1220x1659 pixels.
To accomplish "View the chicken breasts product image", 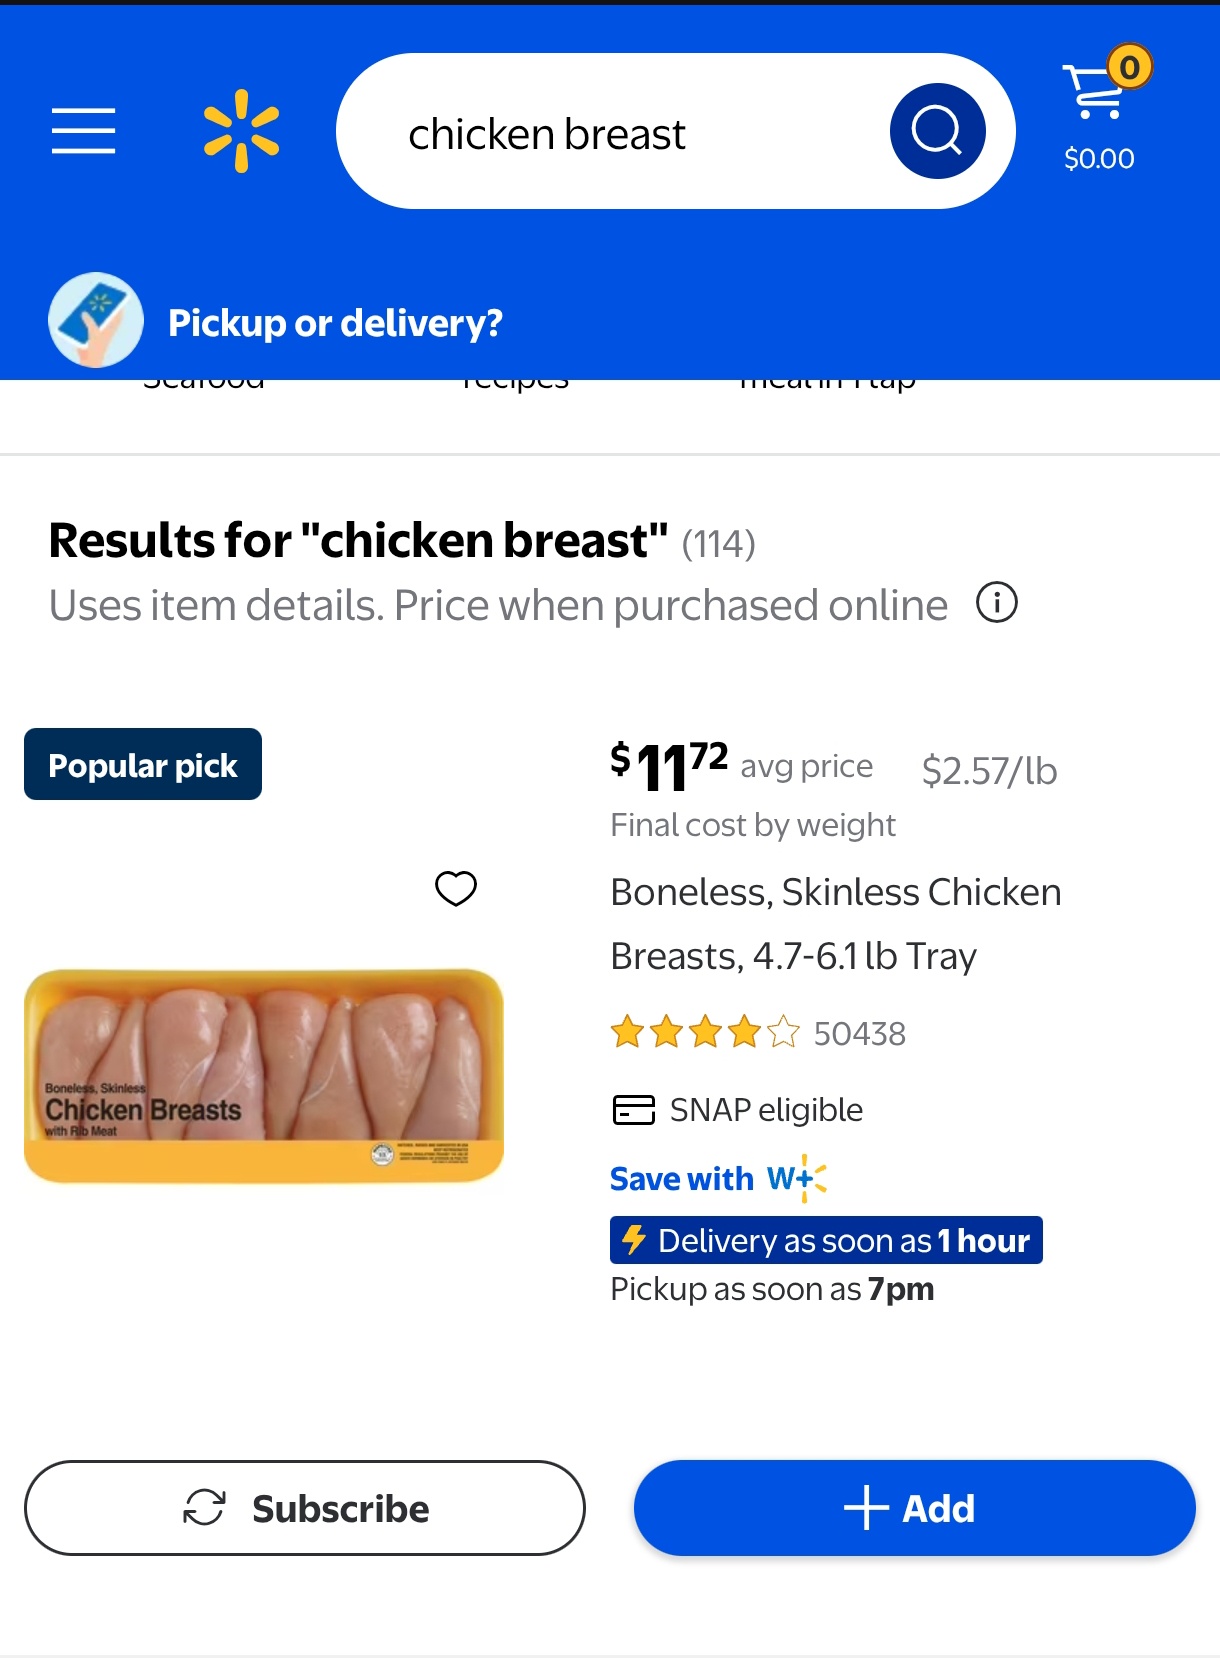I will click(264, 1075).
